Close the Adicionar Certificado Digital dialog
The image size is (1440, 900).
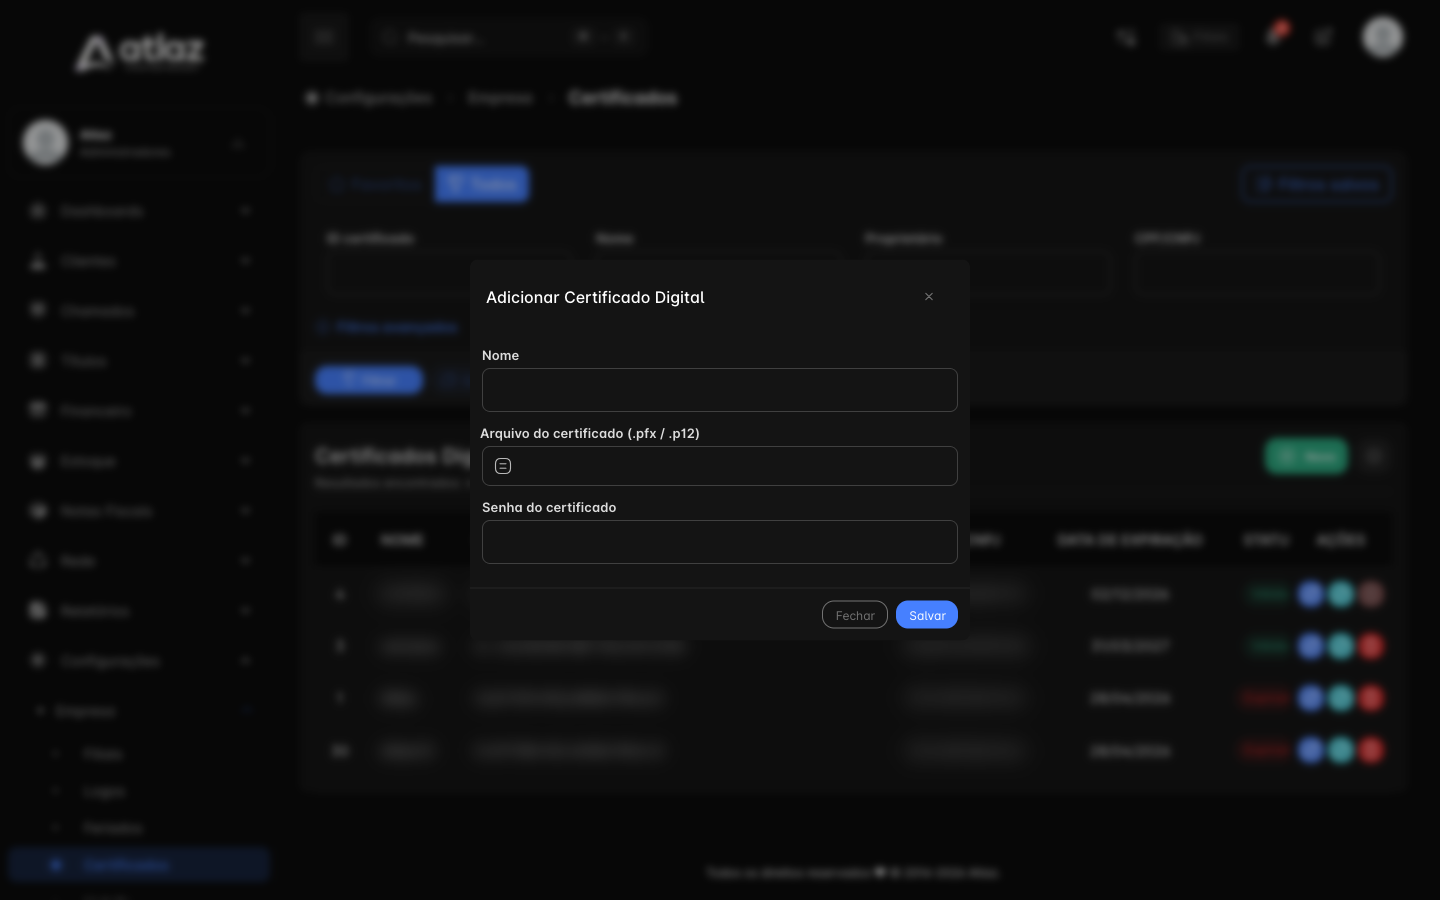pos(929,297)
